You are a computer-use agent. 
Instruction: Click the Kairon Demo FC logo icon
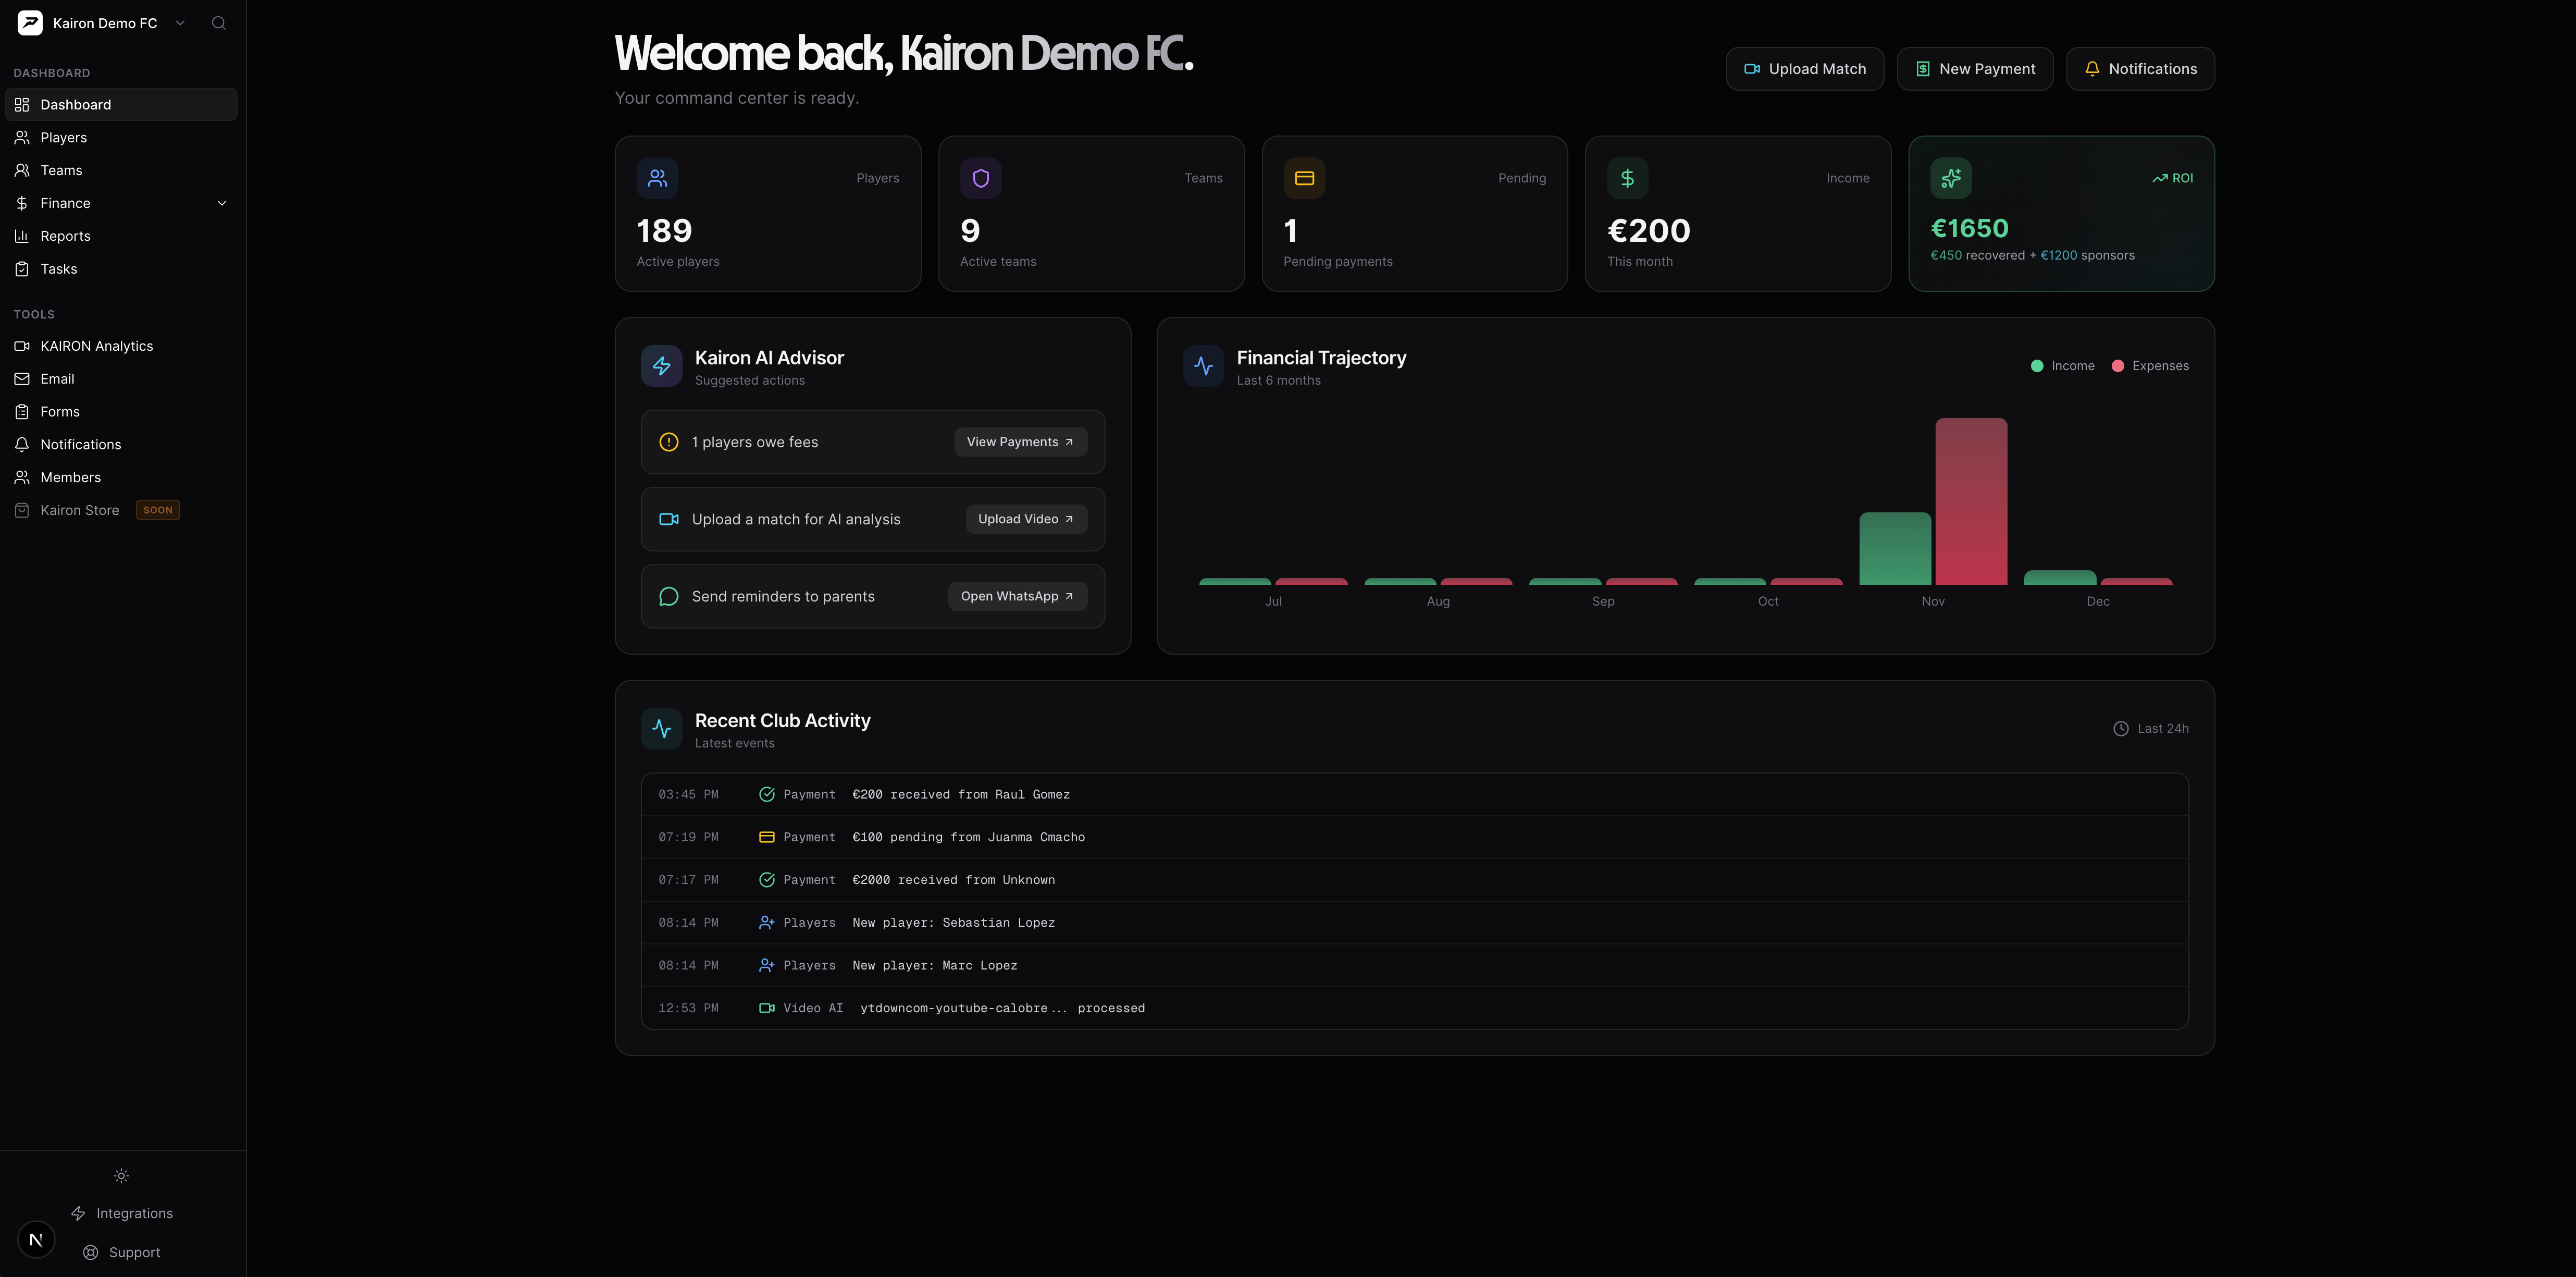(x=30, y=22)
